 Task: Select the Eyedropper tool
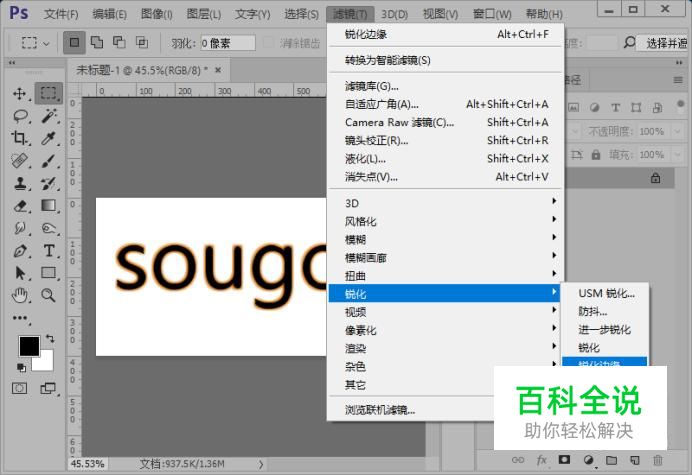[x=49, y=139]
